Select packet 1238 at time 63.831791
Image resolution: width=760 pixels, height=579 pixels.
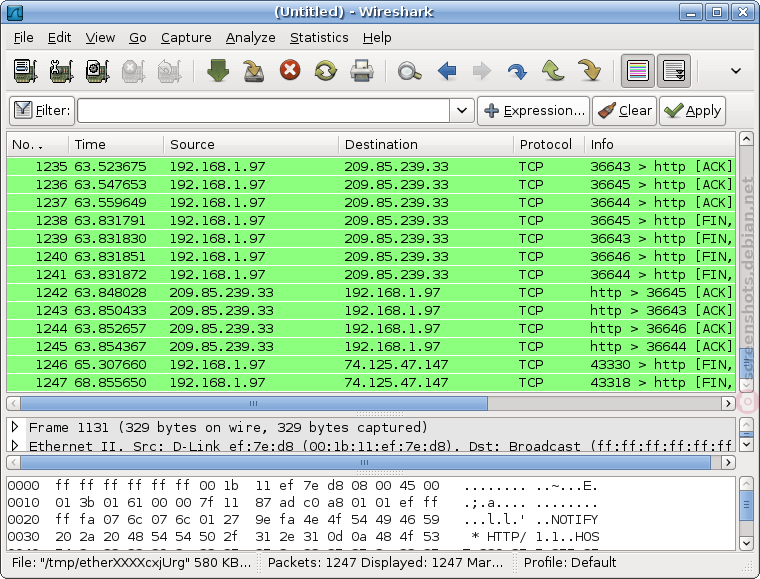coord(371,220)
